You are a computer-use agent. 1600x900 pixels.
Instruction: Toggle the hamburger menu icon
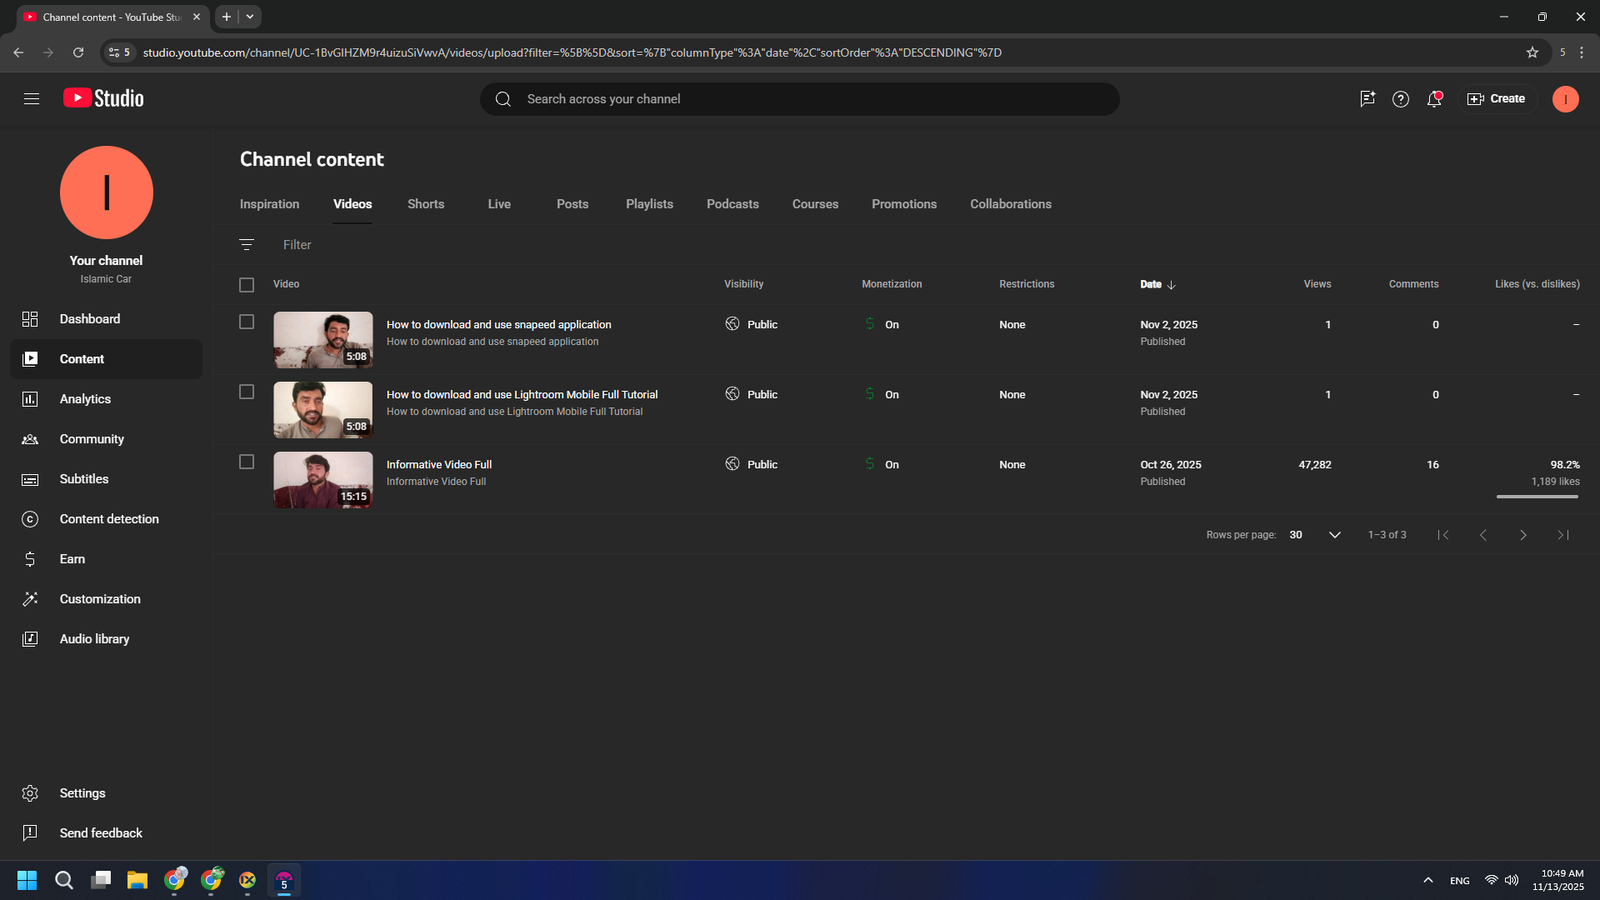tap(32, 99)
